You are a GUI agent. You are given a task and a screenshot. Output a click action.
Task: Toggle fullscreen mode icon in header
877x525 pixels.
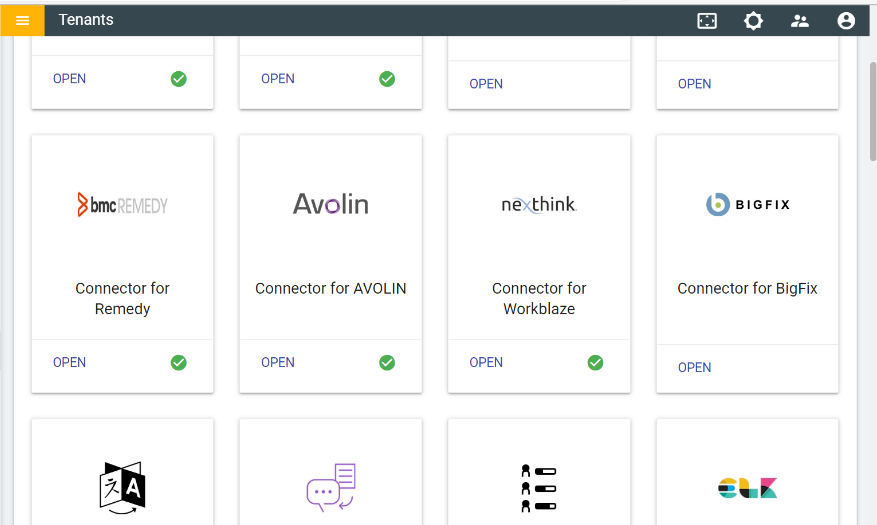pyautogui.click(x=707, y=21)
